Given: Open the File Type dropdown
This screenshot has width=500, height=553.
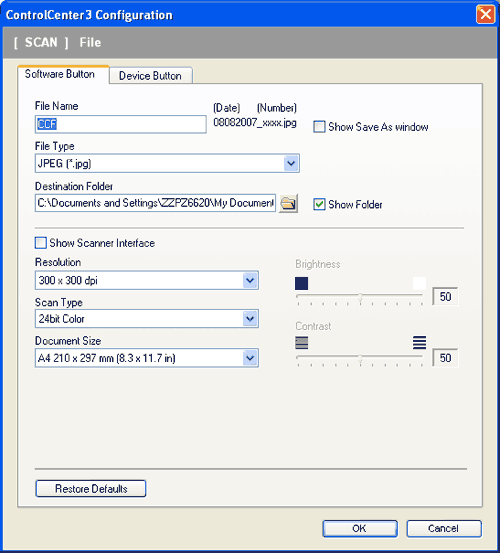Looking at the screenshot, I should coord(167,163).
